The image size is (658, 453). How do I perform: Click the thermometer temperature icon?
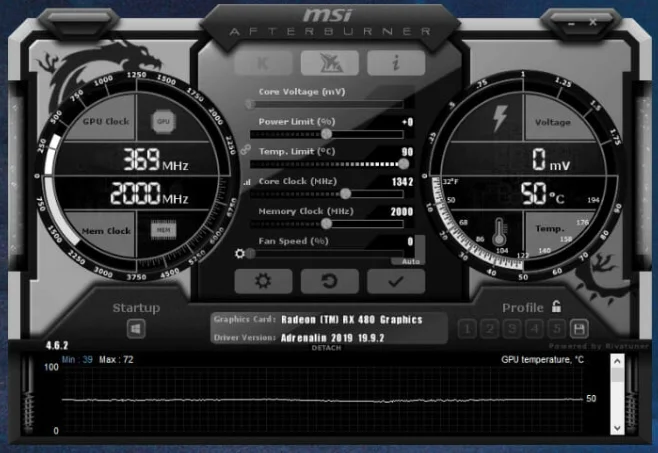(x=499, y=233)
